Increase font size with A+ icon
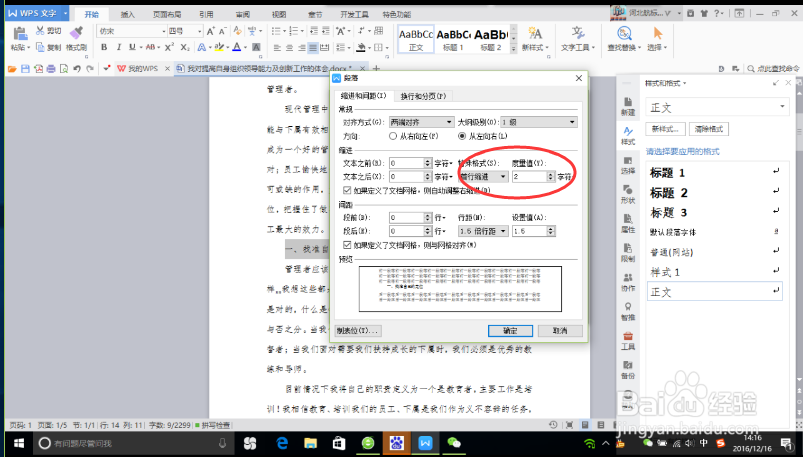The height and width of the screenshot is (457, 803). (210, 31)
